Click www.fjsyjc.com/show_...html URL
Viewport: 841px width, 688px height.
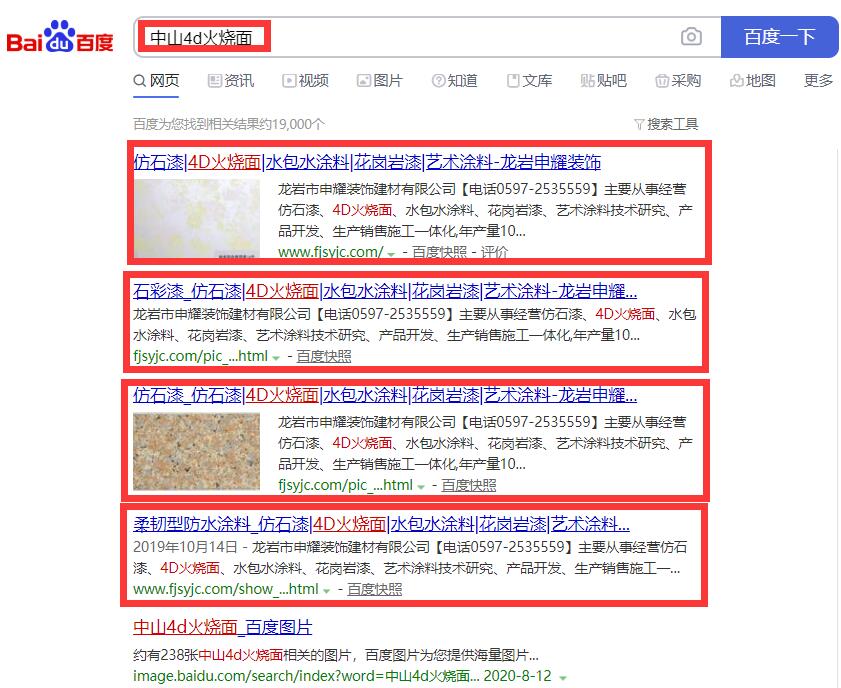(x=226, y=589)
